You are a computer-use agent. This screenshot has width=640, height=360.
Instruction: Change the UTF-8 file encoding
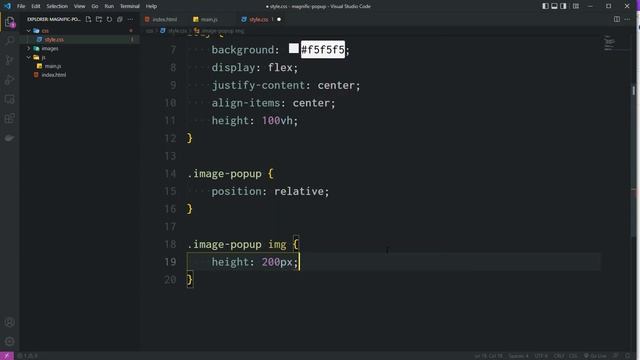pos(541,356)
